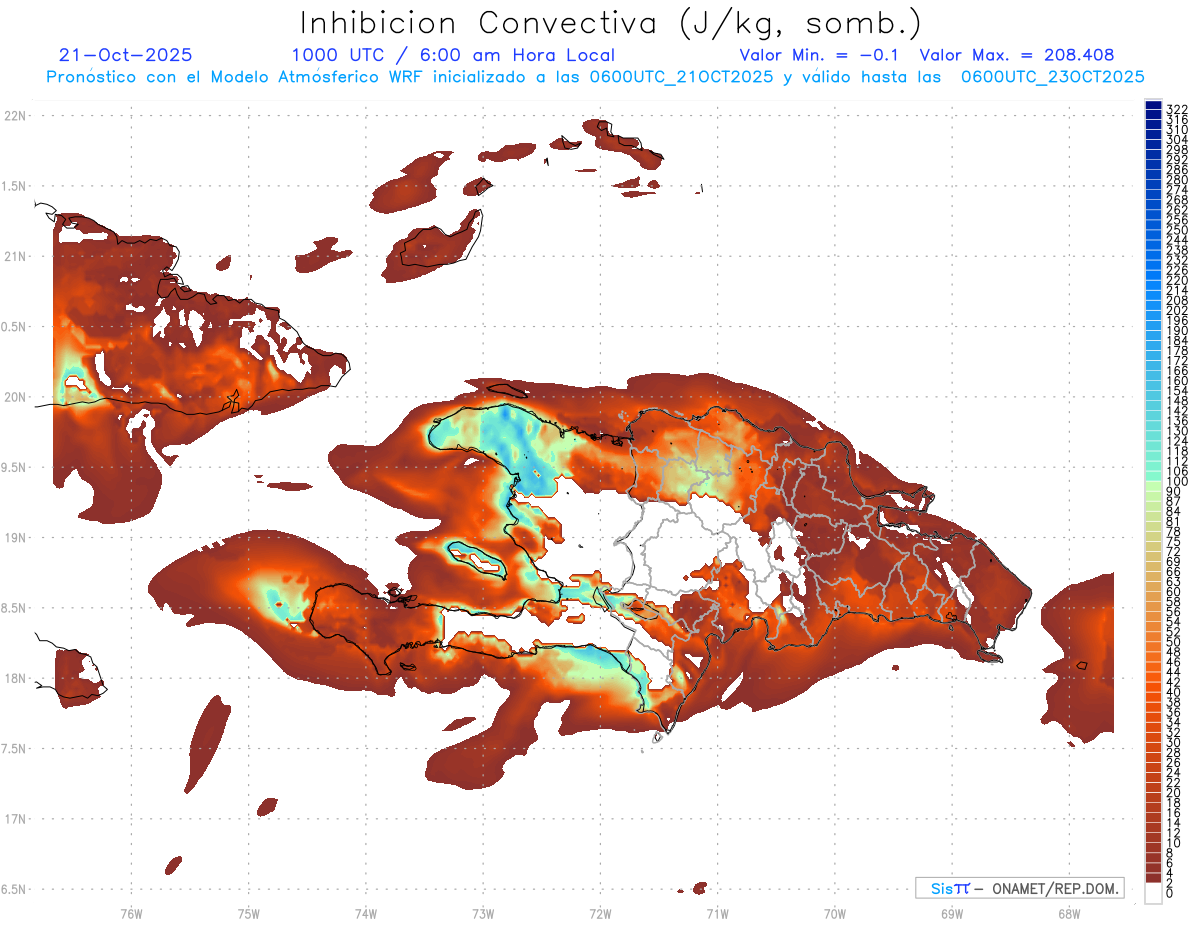
Task: Click the '75W' longitude label
Action: (248, 913)
